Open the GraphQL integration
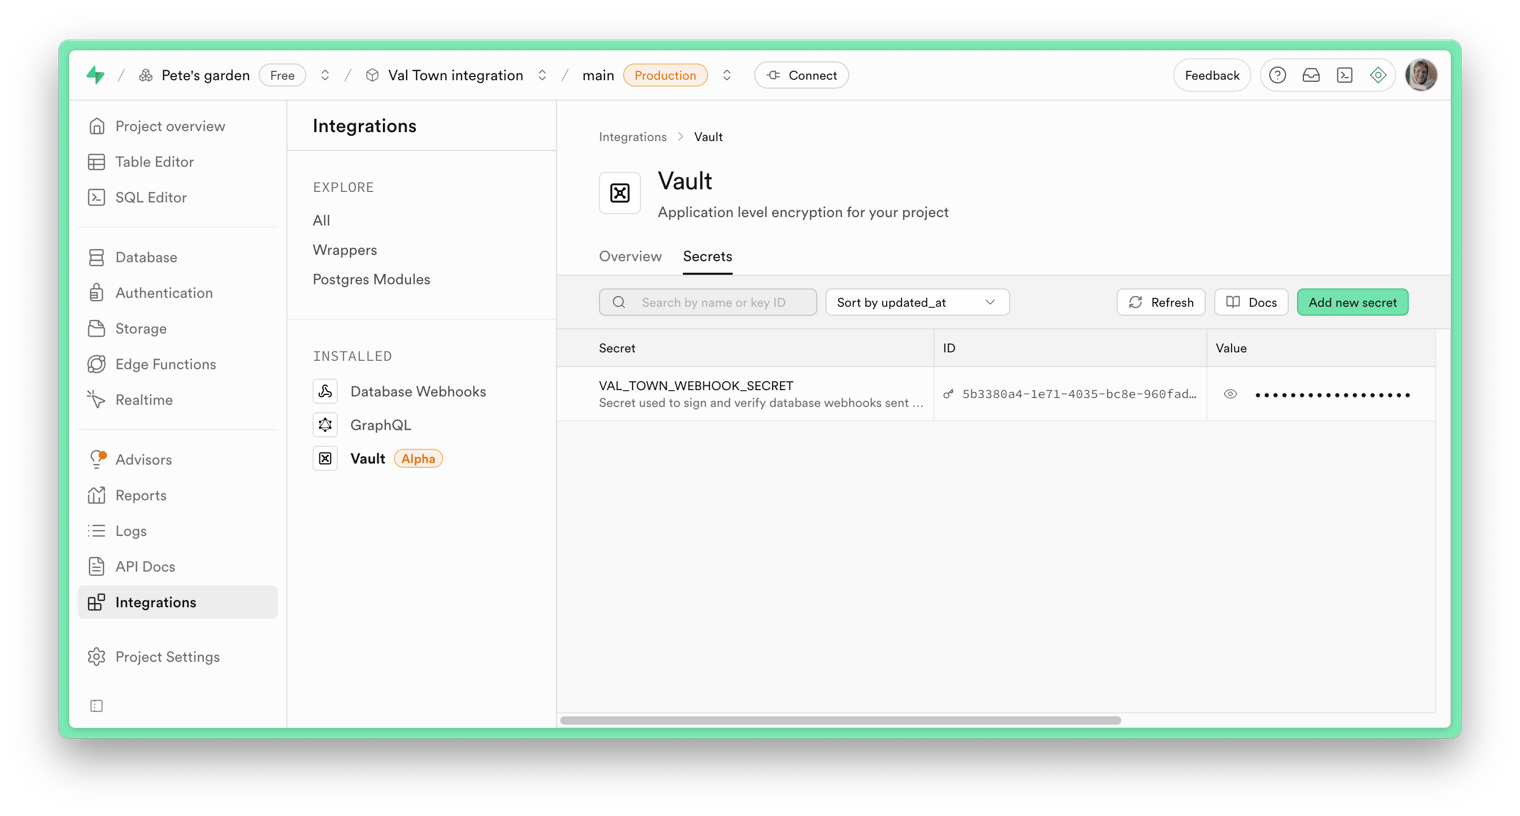This screenshot has height=816, width=1520. coord(380,425)
